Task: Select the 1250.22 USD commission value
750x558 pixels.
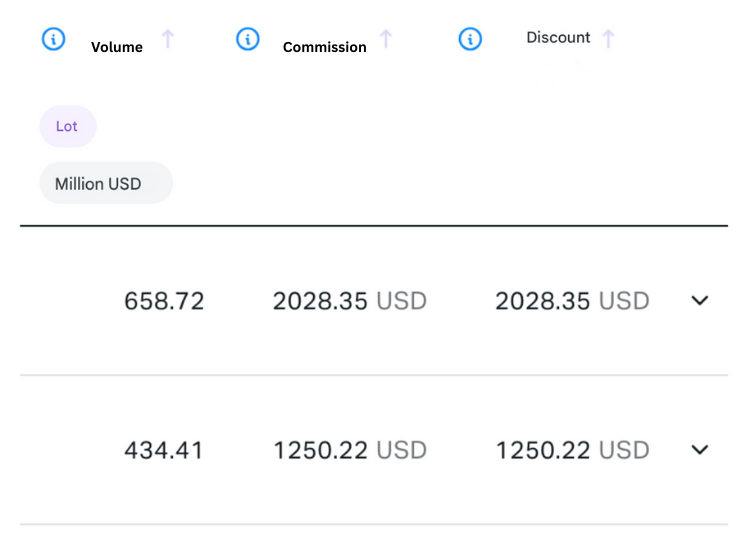Action: pyautogui.click(x=350, y=450)
